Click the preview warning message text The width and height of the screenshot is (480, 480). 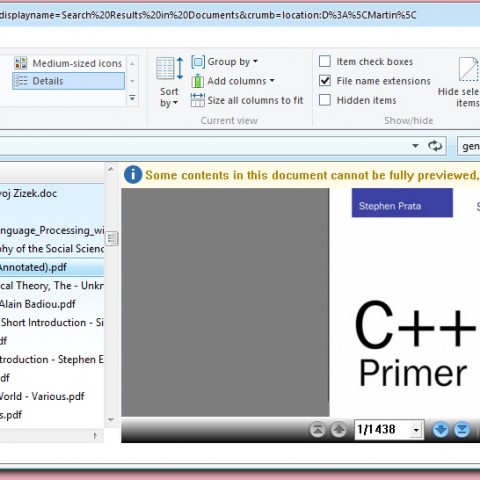312,175
